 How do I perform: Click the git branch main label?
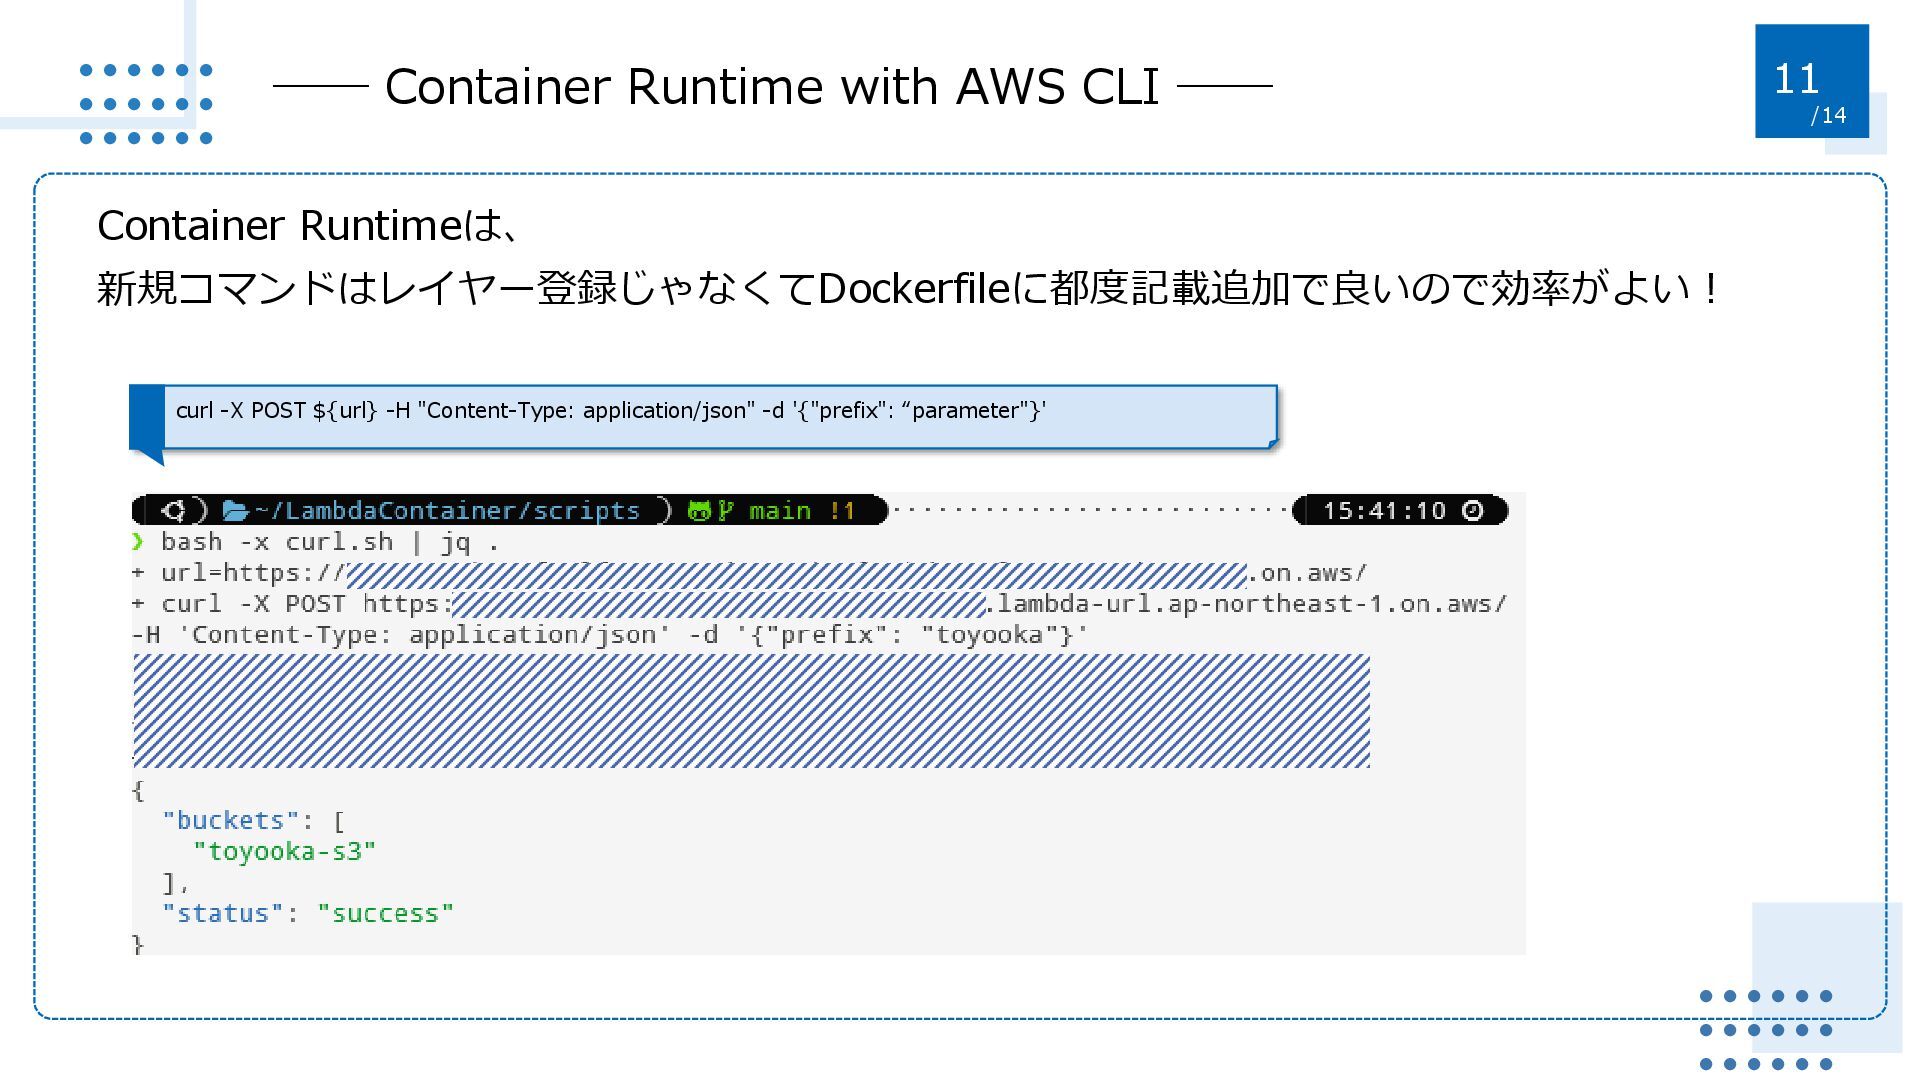(779, 511)
